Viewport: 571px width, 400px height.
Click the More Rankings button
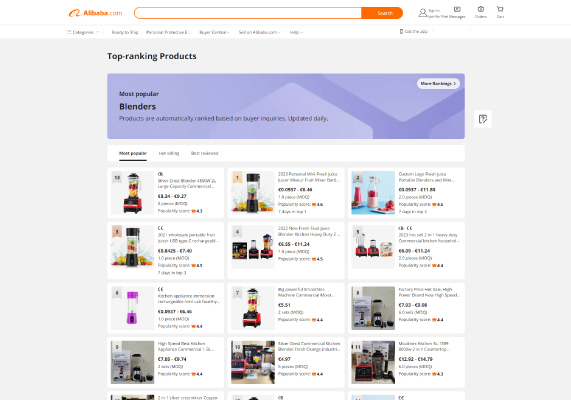438,83
